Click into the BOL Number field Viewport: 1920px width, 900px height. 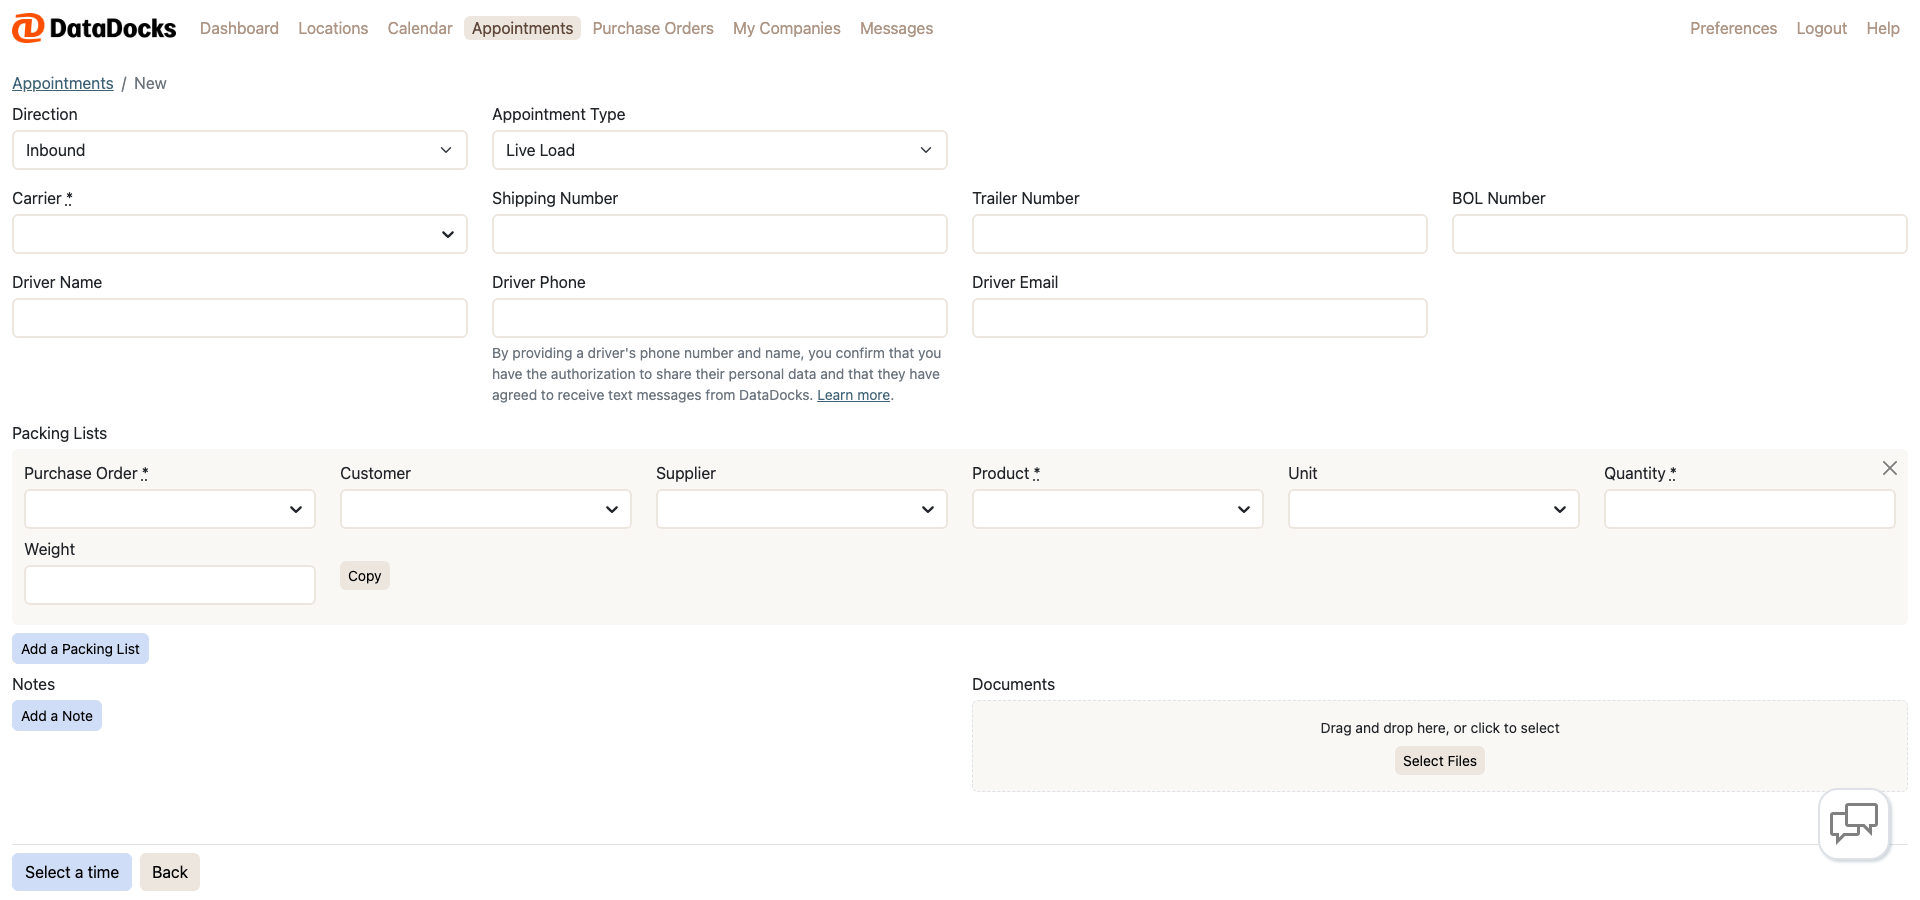[x=1680, y=234]
